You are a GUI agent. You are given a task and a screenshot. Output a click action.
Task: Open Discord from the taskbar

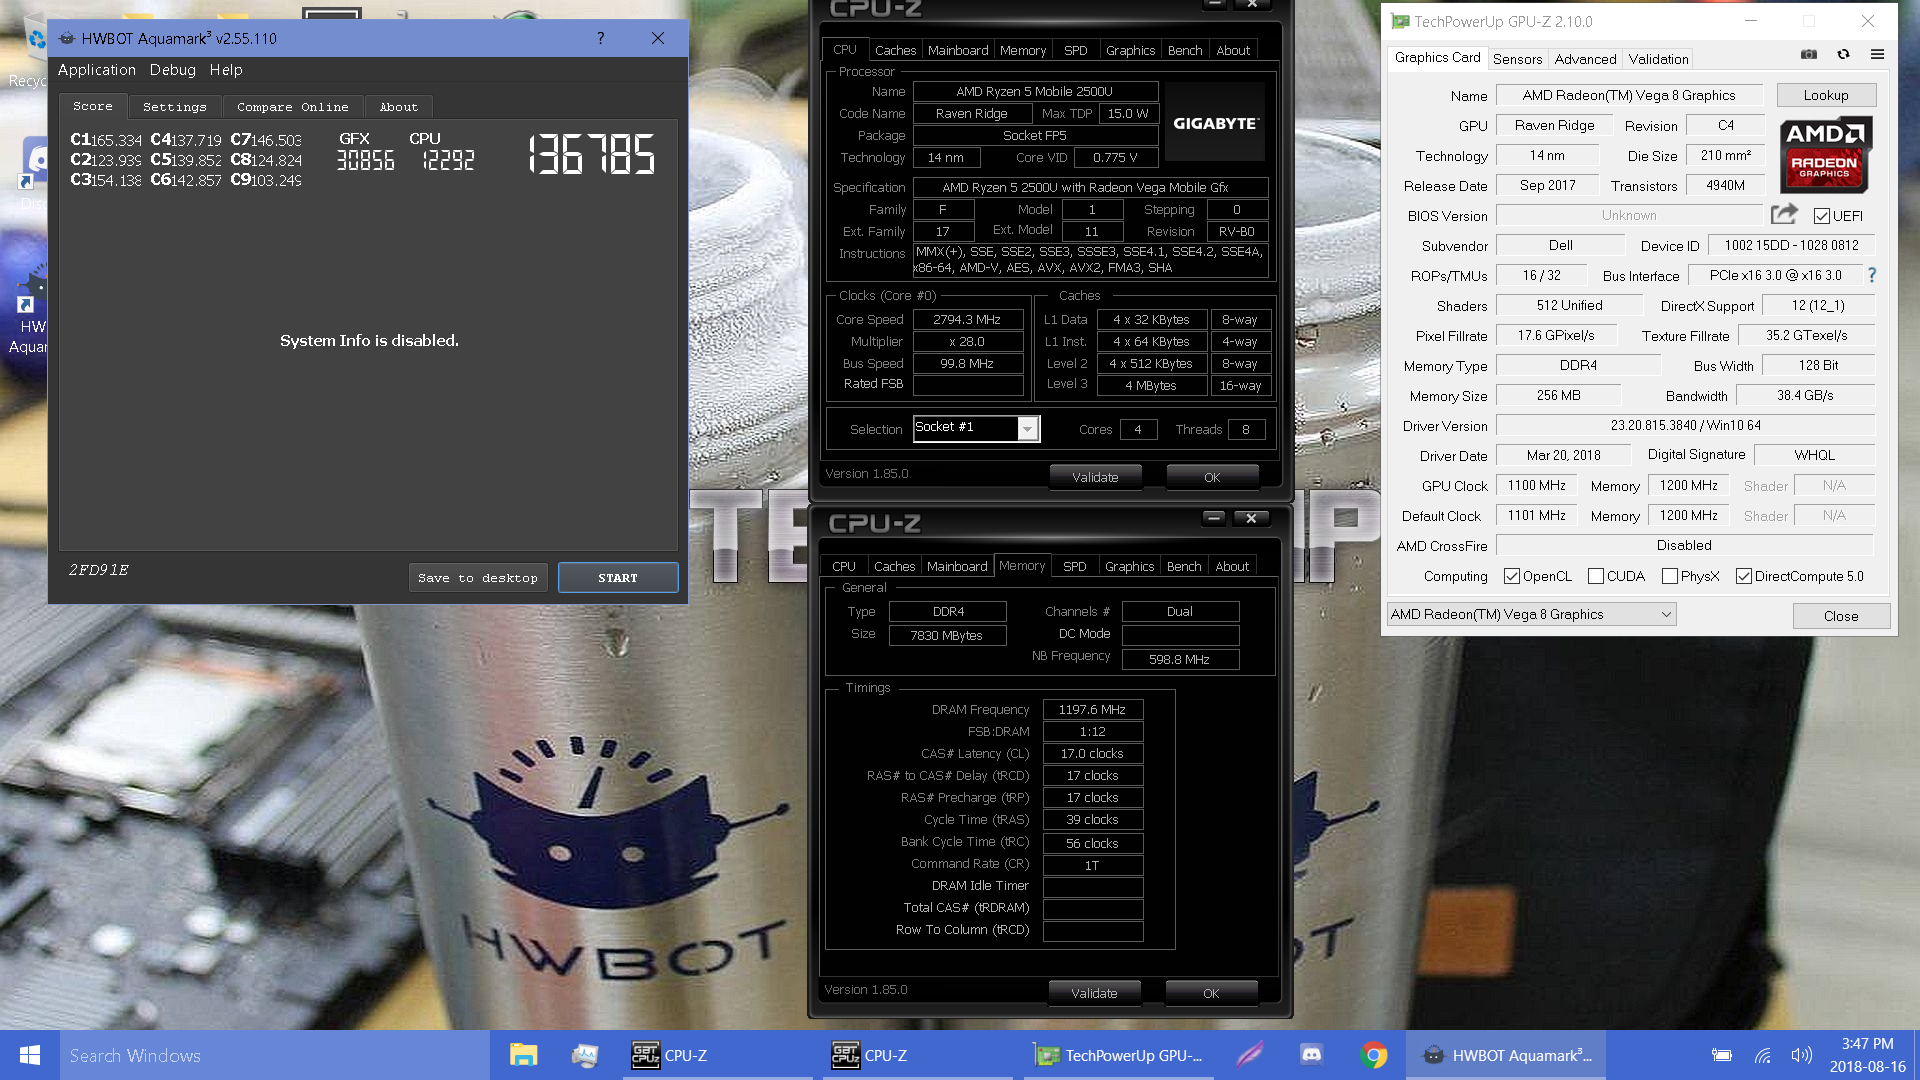1311,1055
